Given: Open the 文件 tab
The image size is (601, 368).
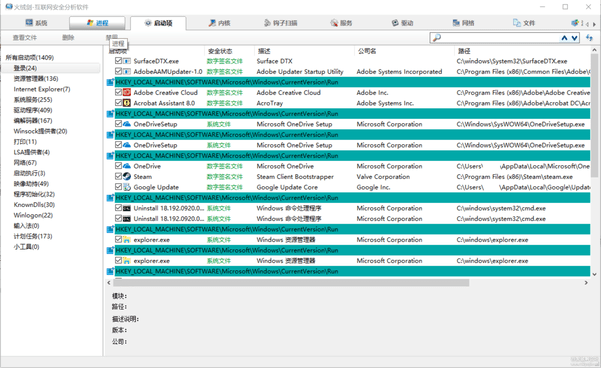Looking at the screenshot, I should (x=524, y=23).
